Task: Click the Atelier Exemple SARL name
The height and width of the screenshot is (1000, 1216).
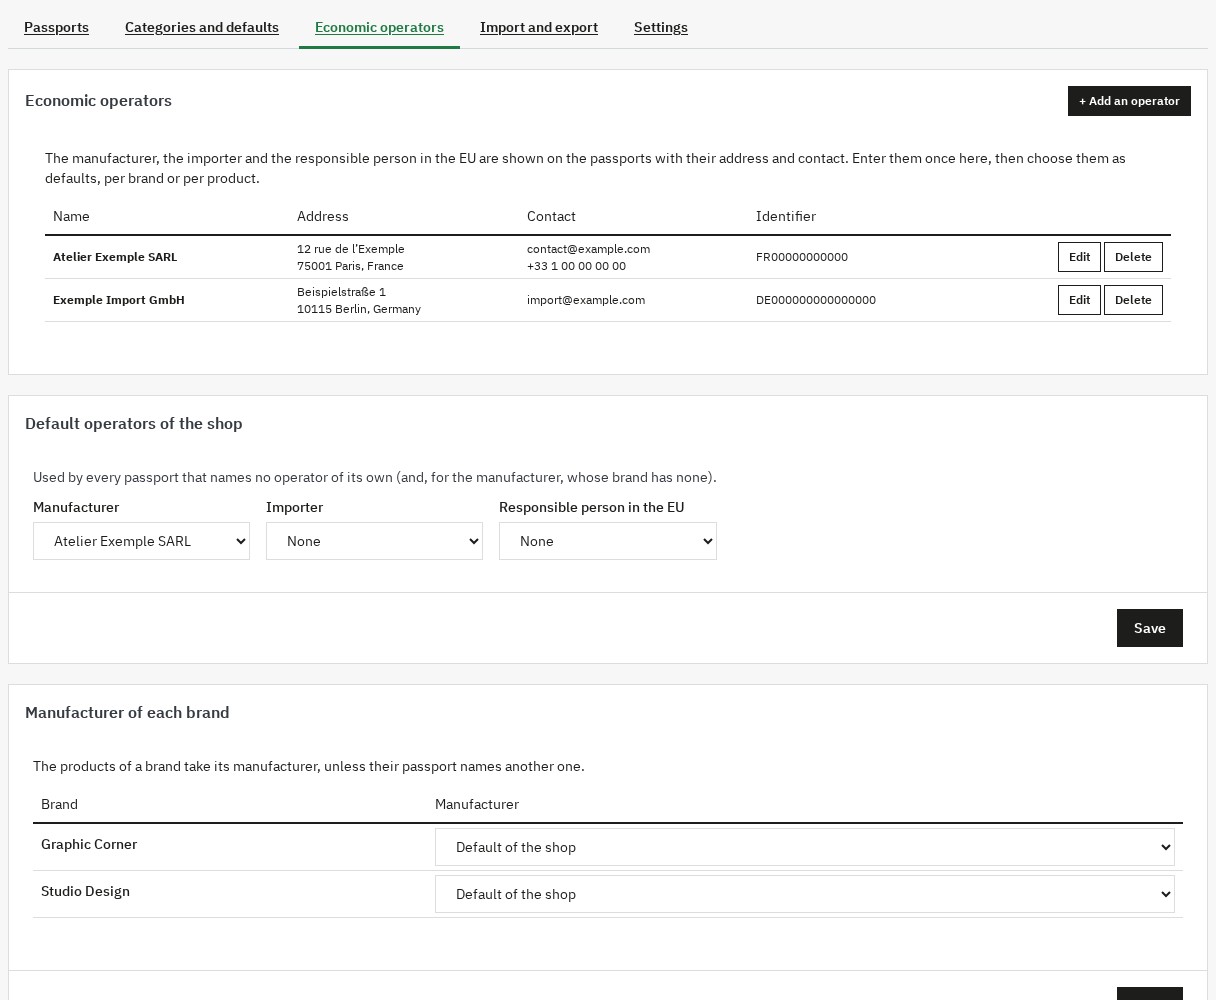Action: tap(115, 257)
